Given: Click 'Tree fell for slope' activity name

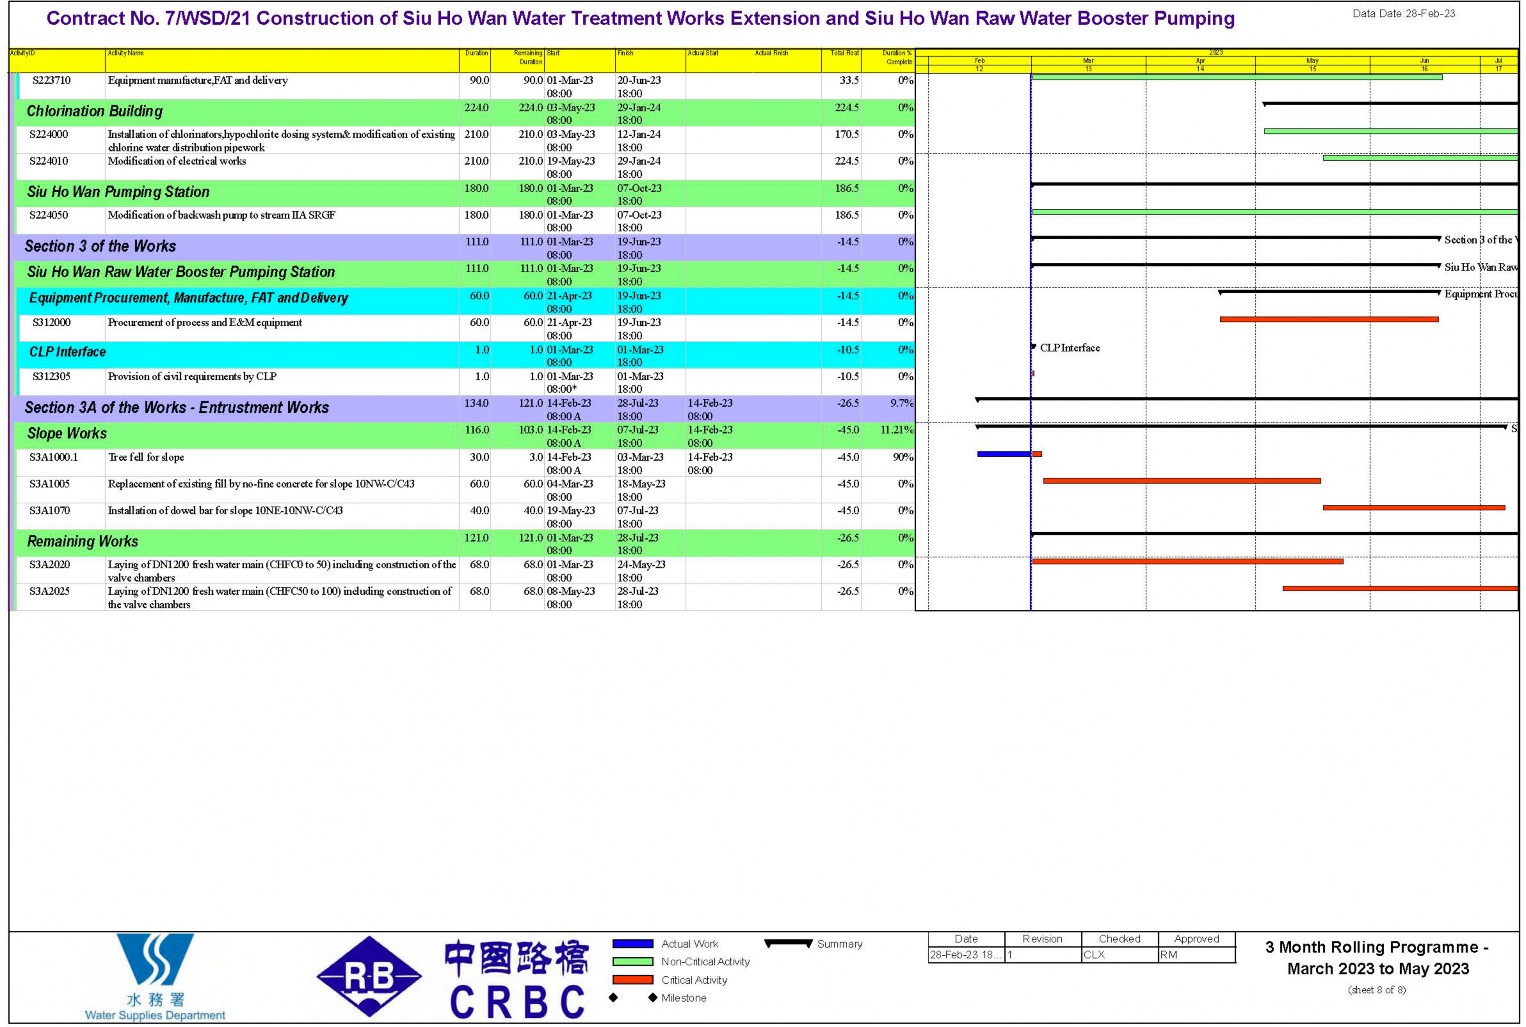Looking at the screenshot, I should [x=146, y=458].
